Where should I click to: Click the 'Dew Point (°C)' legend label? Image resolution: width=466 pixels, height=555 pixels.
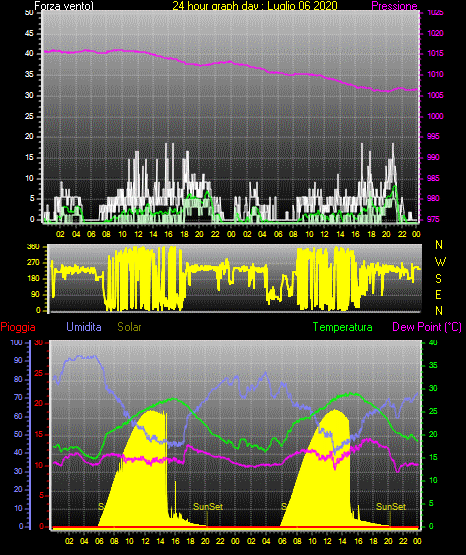point(427,327)
